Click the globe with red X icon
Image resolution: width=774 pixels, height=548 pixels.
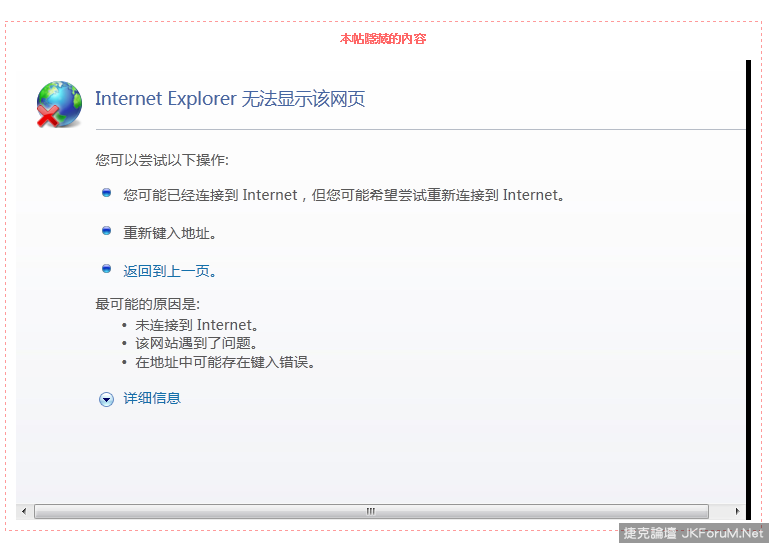[59, 104]
